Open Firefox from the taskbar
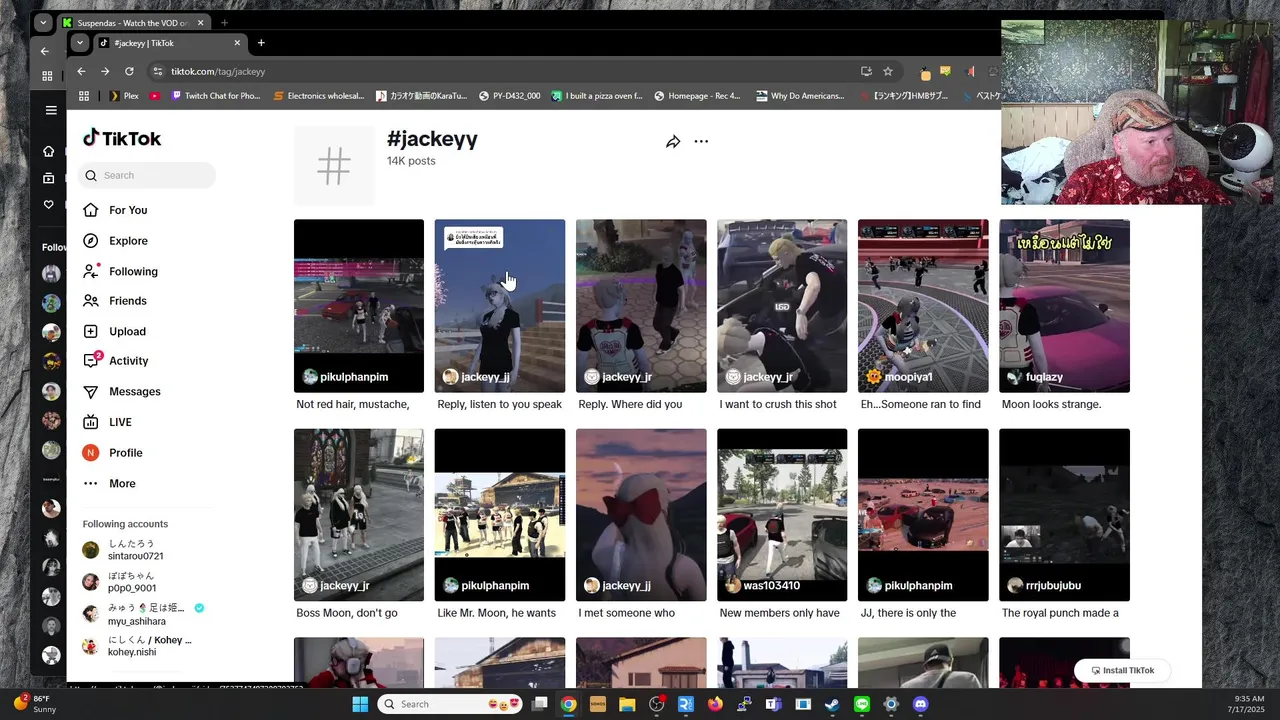This screenshot has width=1280, height=720. point(715,704)
